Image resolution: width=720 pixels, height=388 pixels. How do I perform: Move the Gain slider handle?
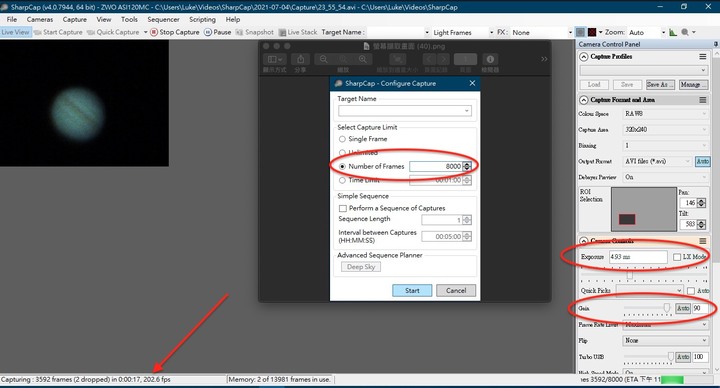coord(667,308)
